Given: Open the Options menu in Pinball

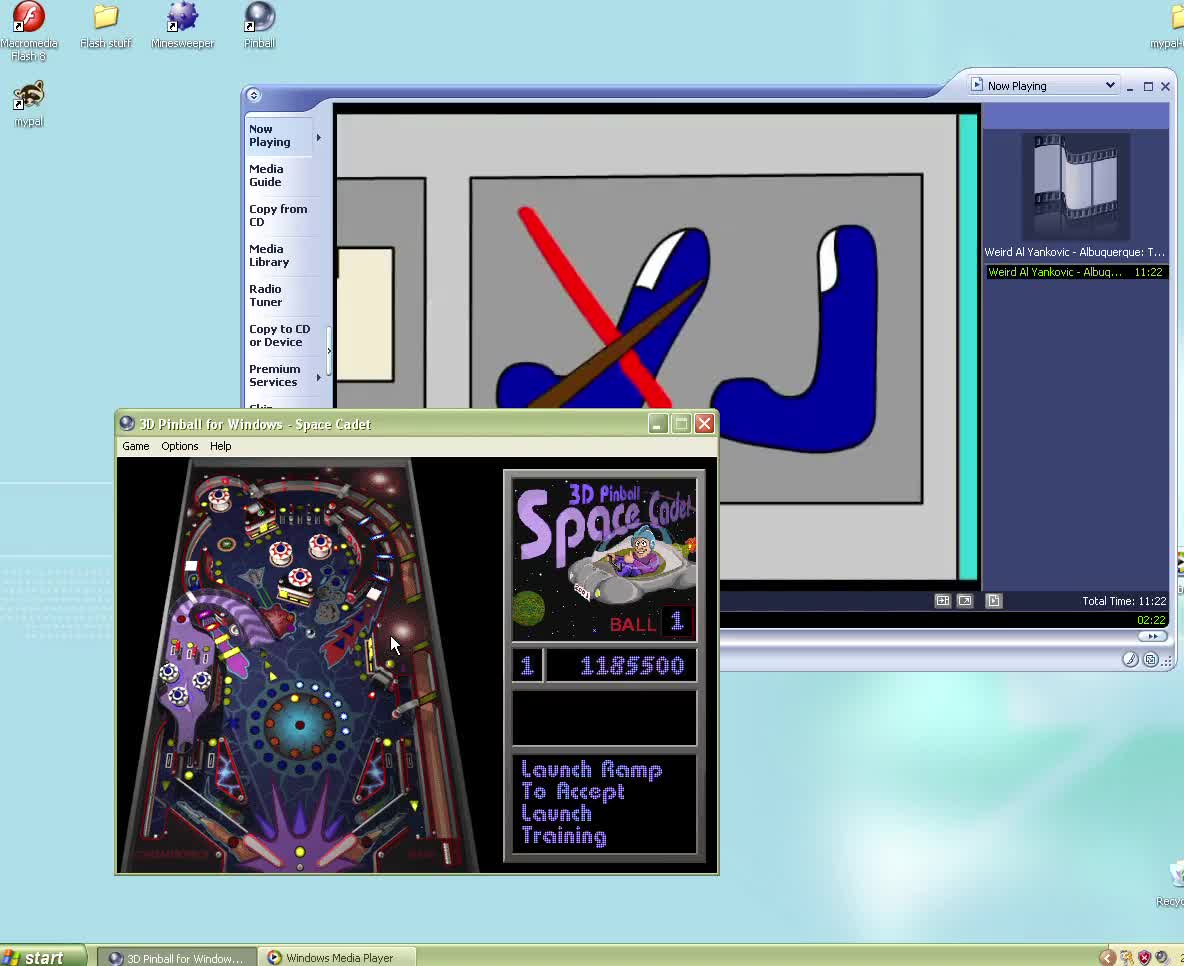Looking at the screenshot, I should coord(179,446).
